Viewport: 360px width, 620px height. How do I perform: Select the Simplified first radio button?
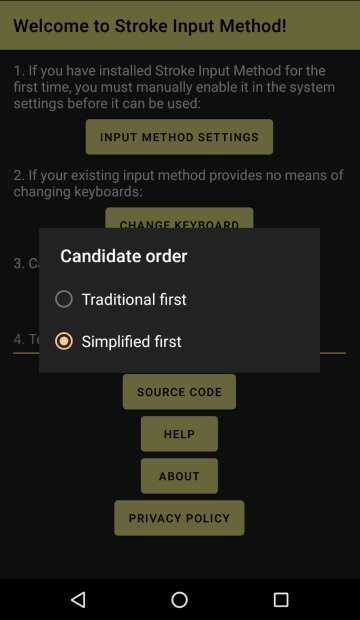[x=64, y=341]
